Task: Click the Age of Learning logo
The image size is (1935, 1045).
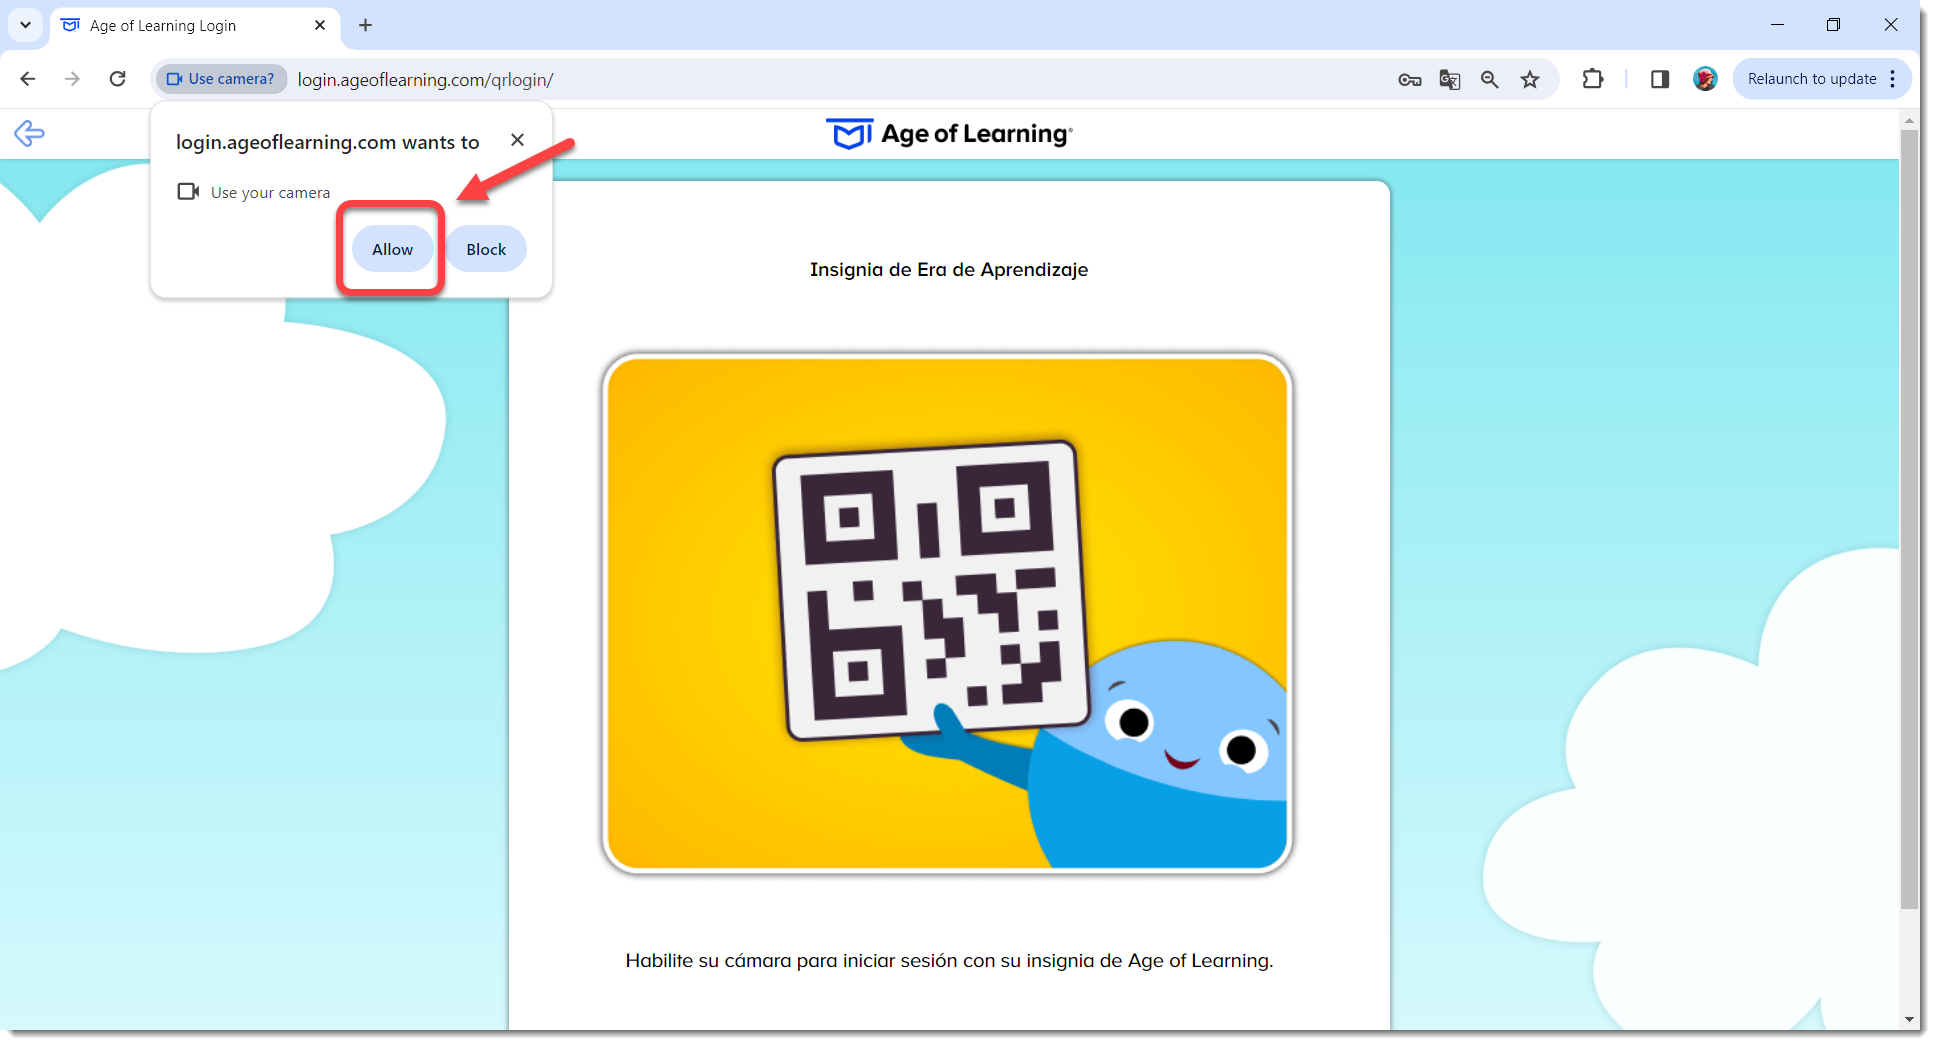Action: point(949,133)
